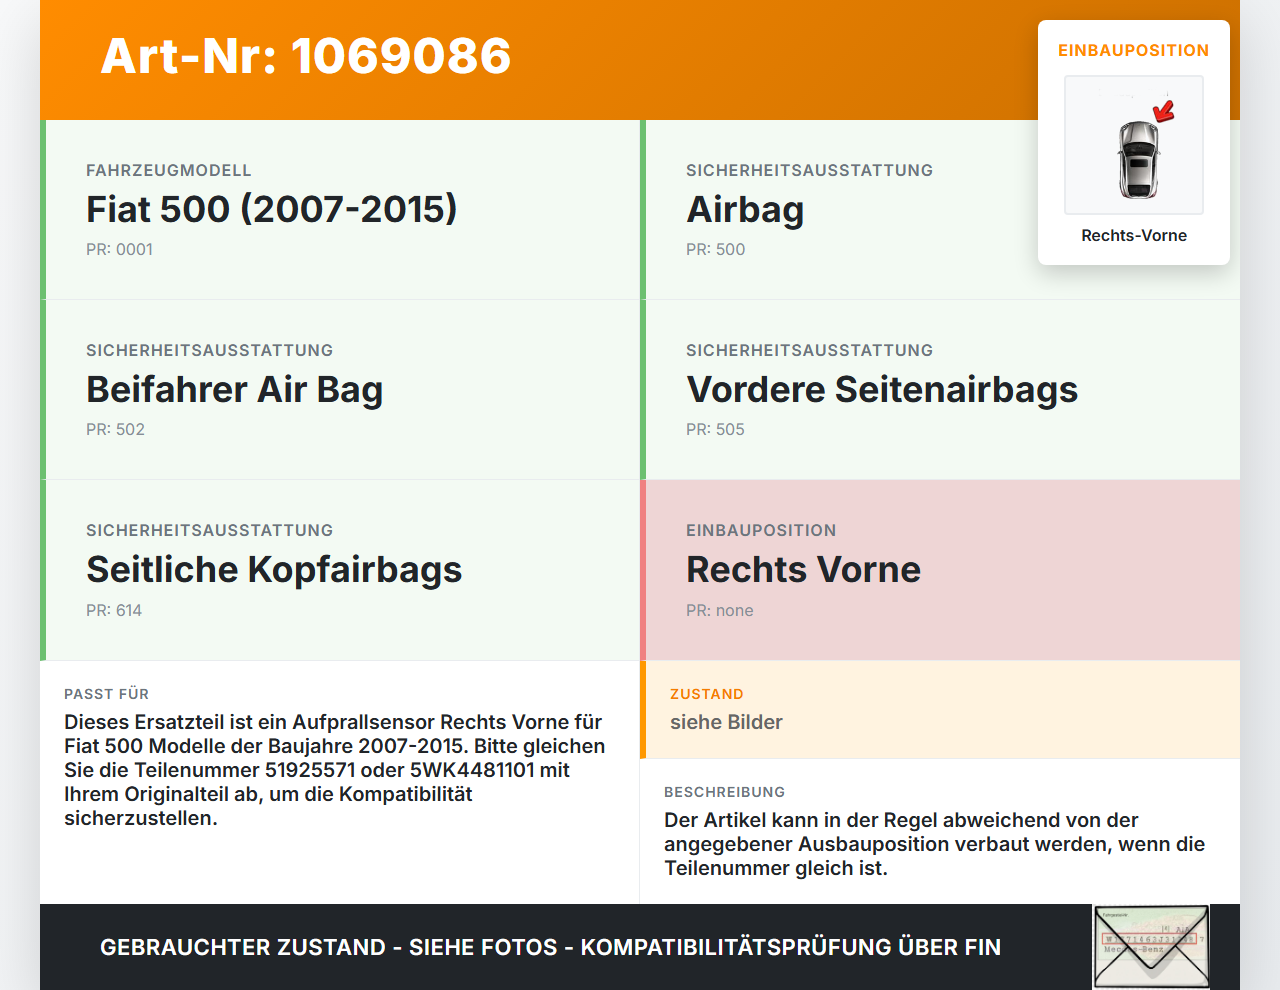Click the Rechts Vorne position title
Screen dimensions: 1280x990
tap(803, 570)
